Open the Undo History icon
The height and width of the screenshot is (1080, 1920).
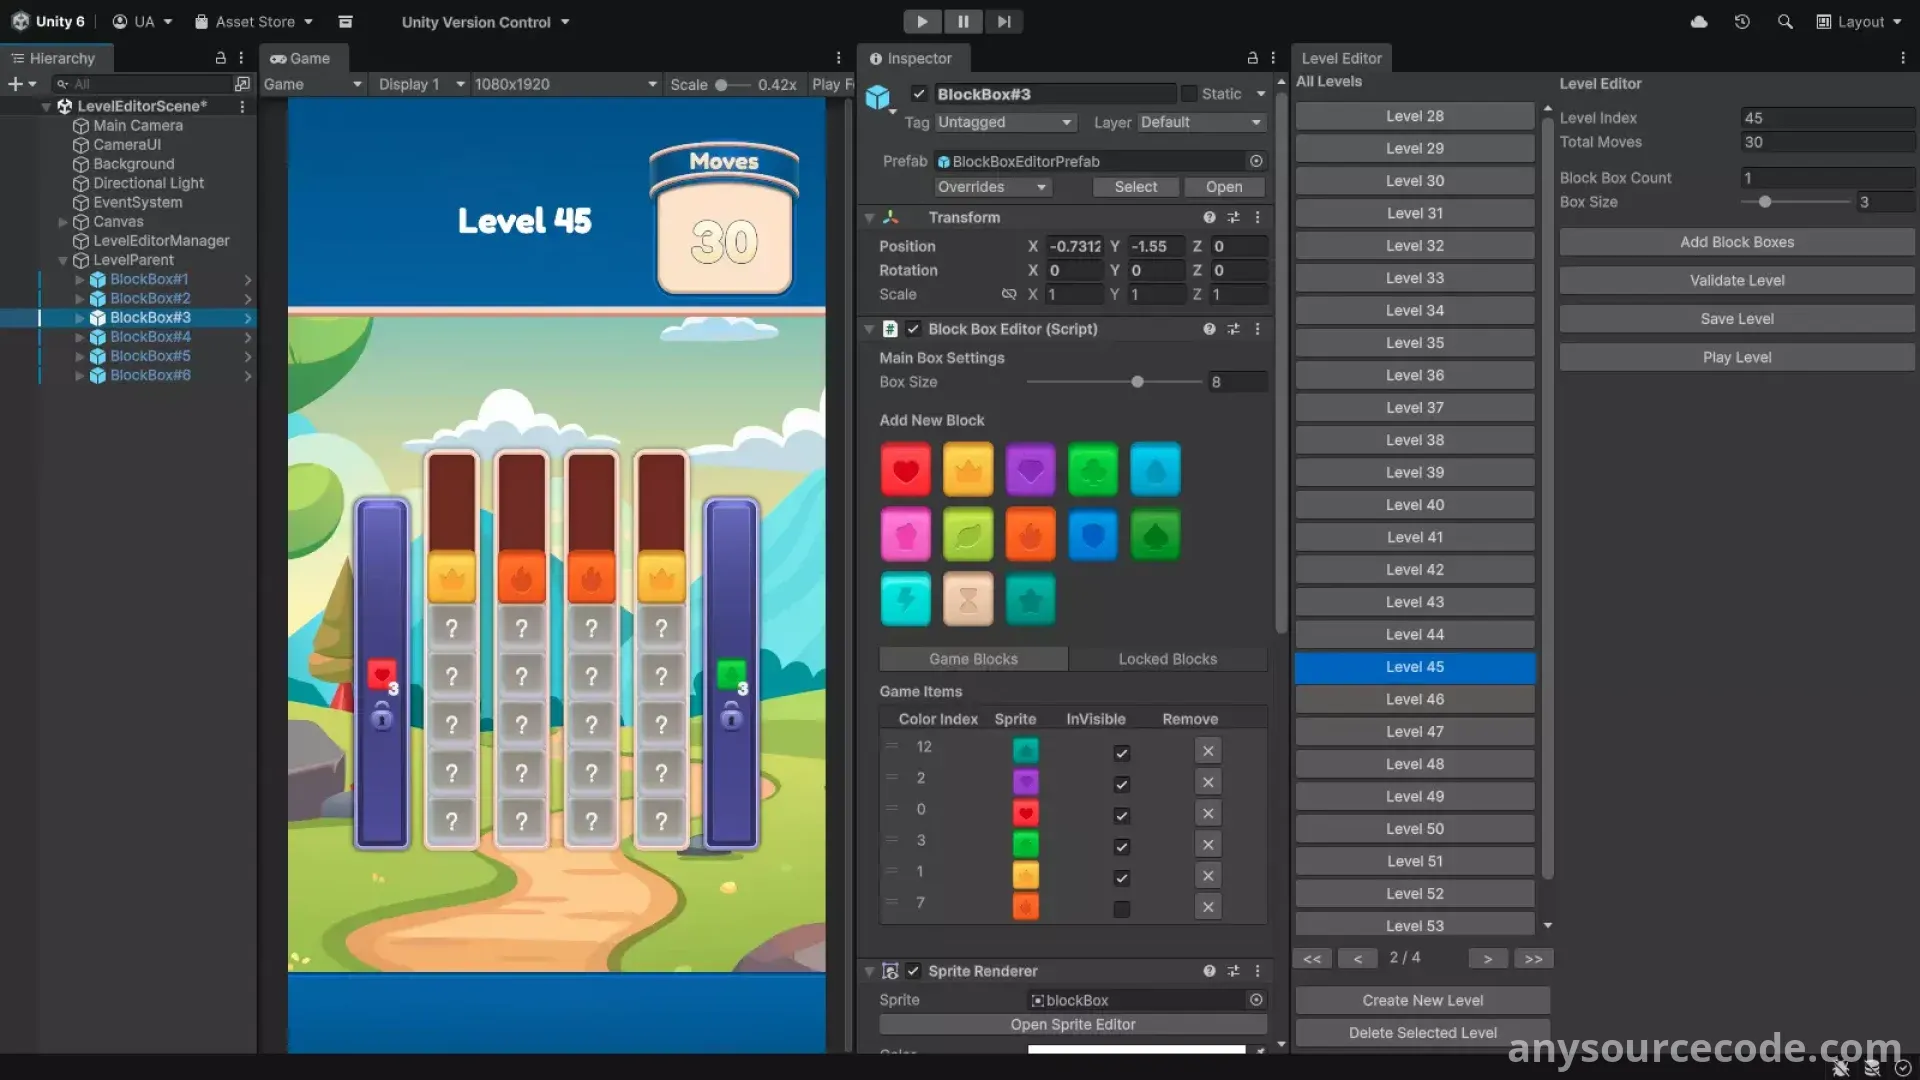pos(1742,21)
